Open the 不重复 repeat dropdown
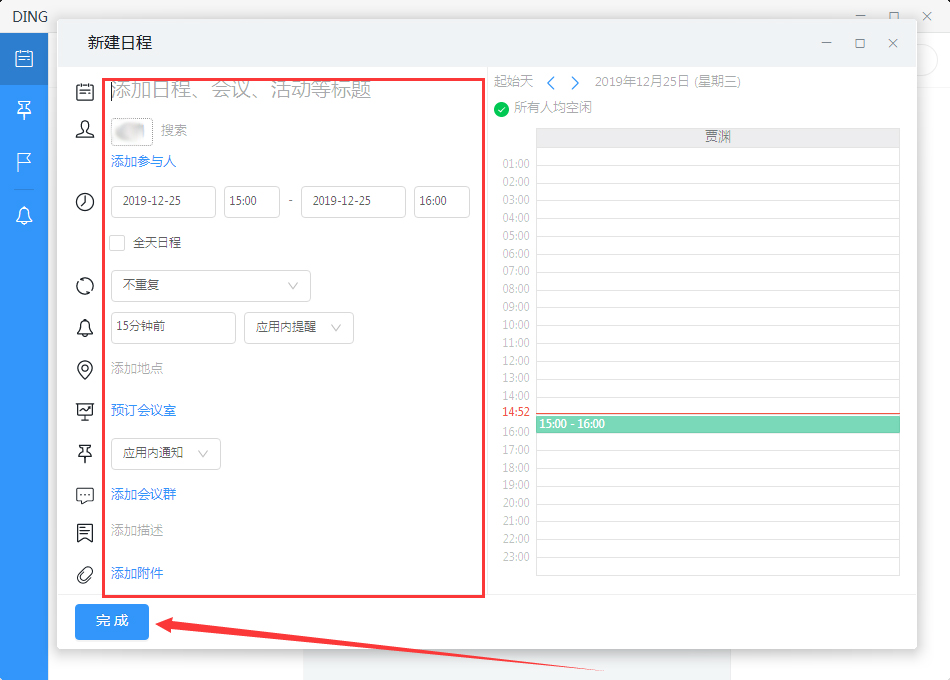 click(x=210, y=286)
